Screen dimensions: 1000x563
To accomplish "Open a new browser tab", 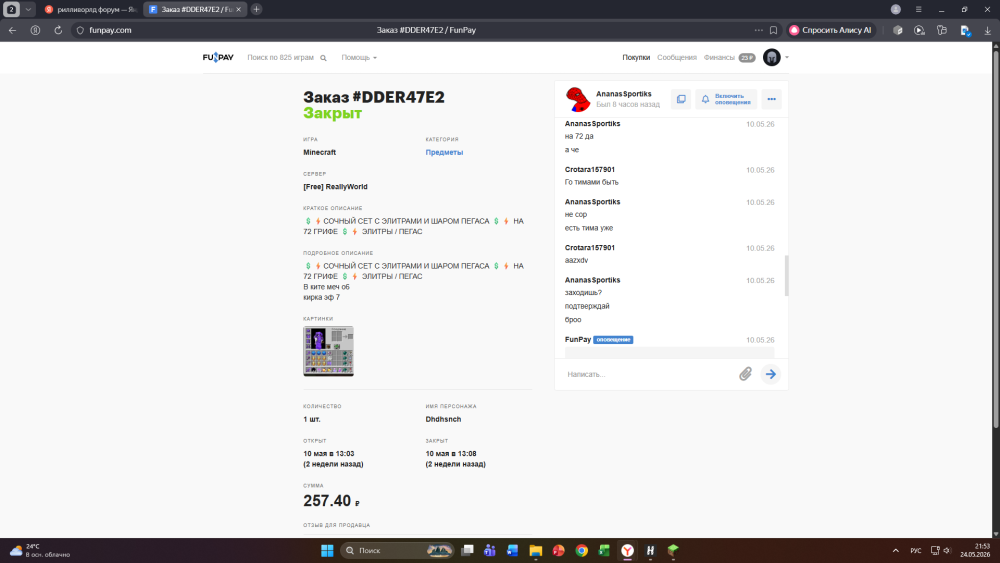I will tap(256, 9).
